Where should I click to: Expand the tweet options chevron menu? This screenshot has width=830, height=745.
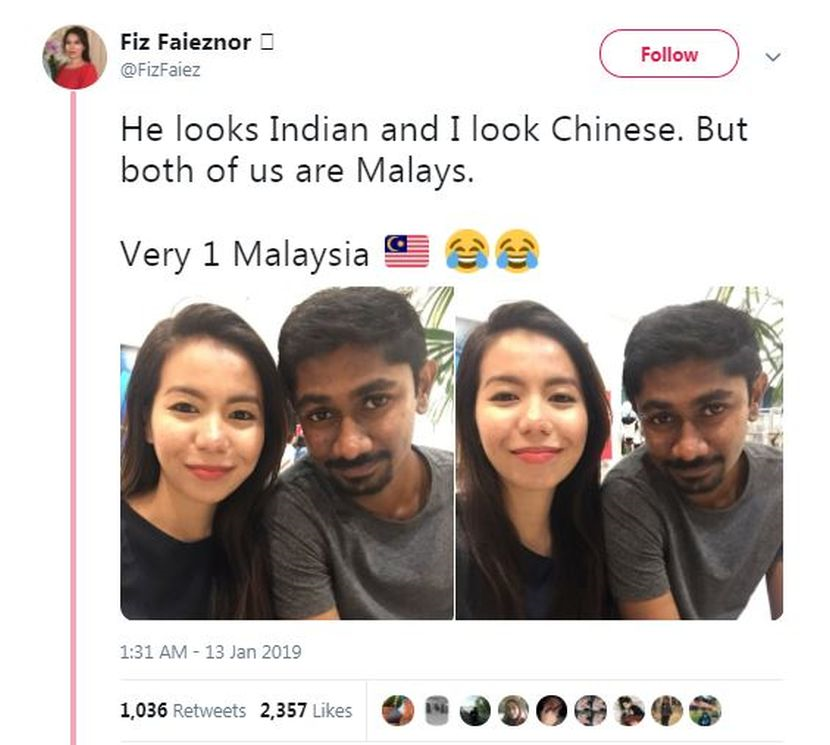click(x=773, y=57)
